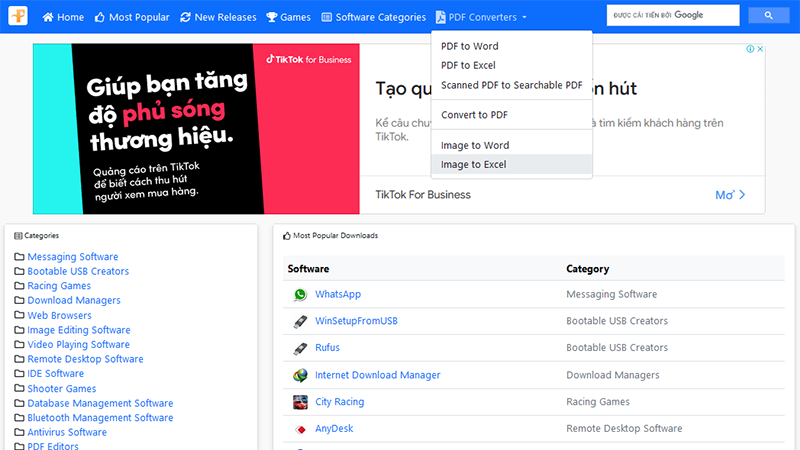Click the City Racing game icon
This screenshot has width=800, height=450.
point(300,402)
